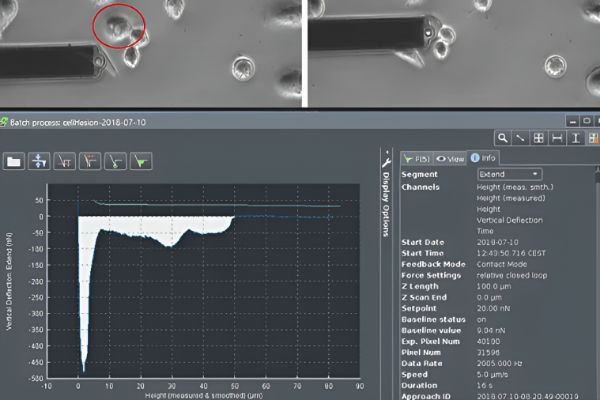The image size is (600, 400).
Task: Click the Segment label
Action: pos(419,175)
